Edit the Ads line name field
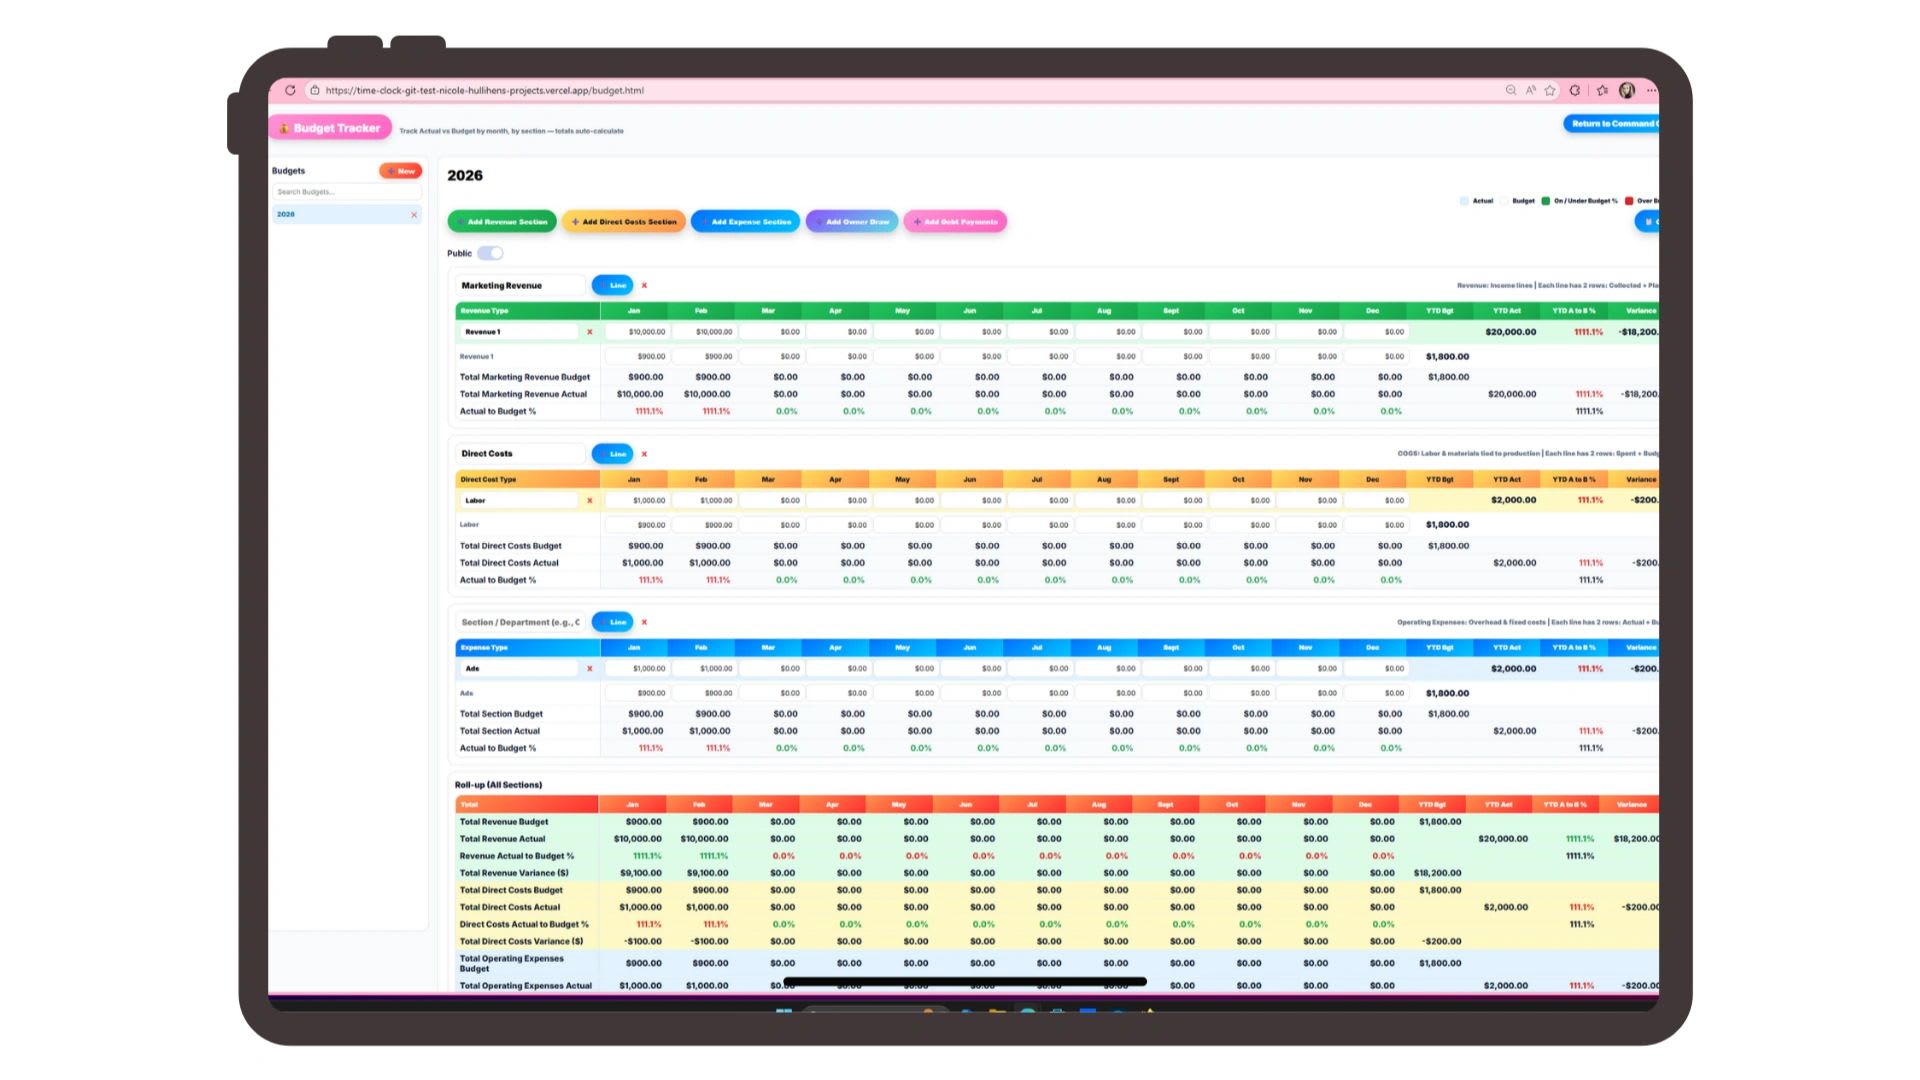The width and height of the screenshot is (1920, 1080). point(519,668)
